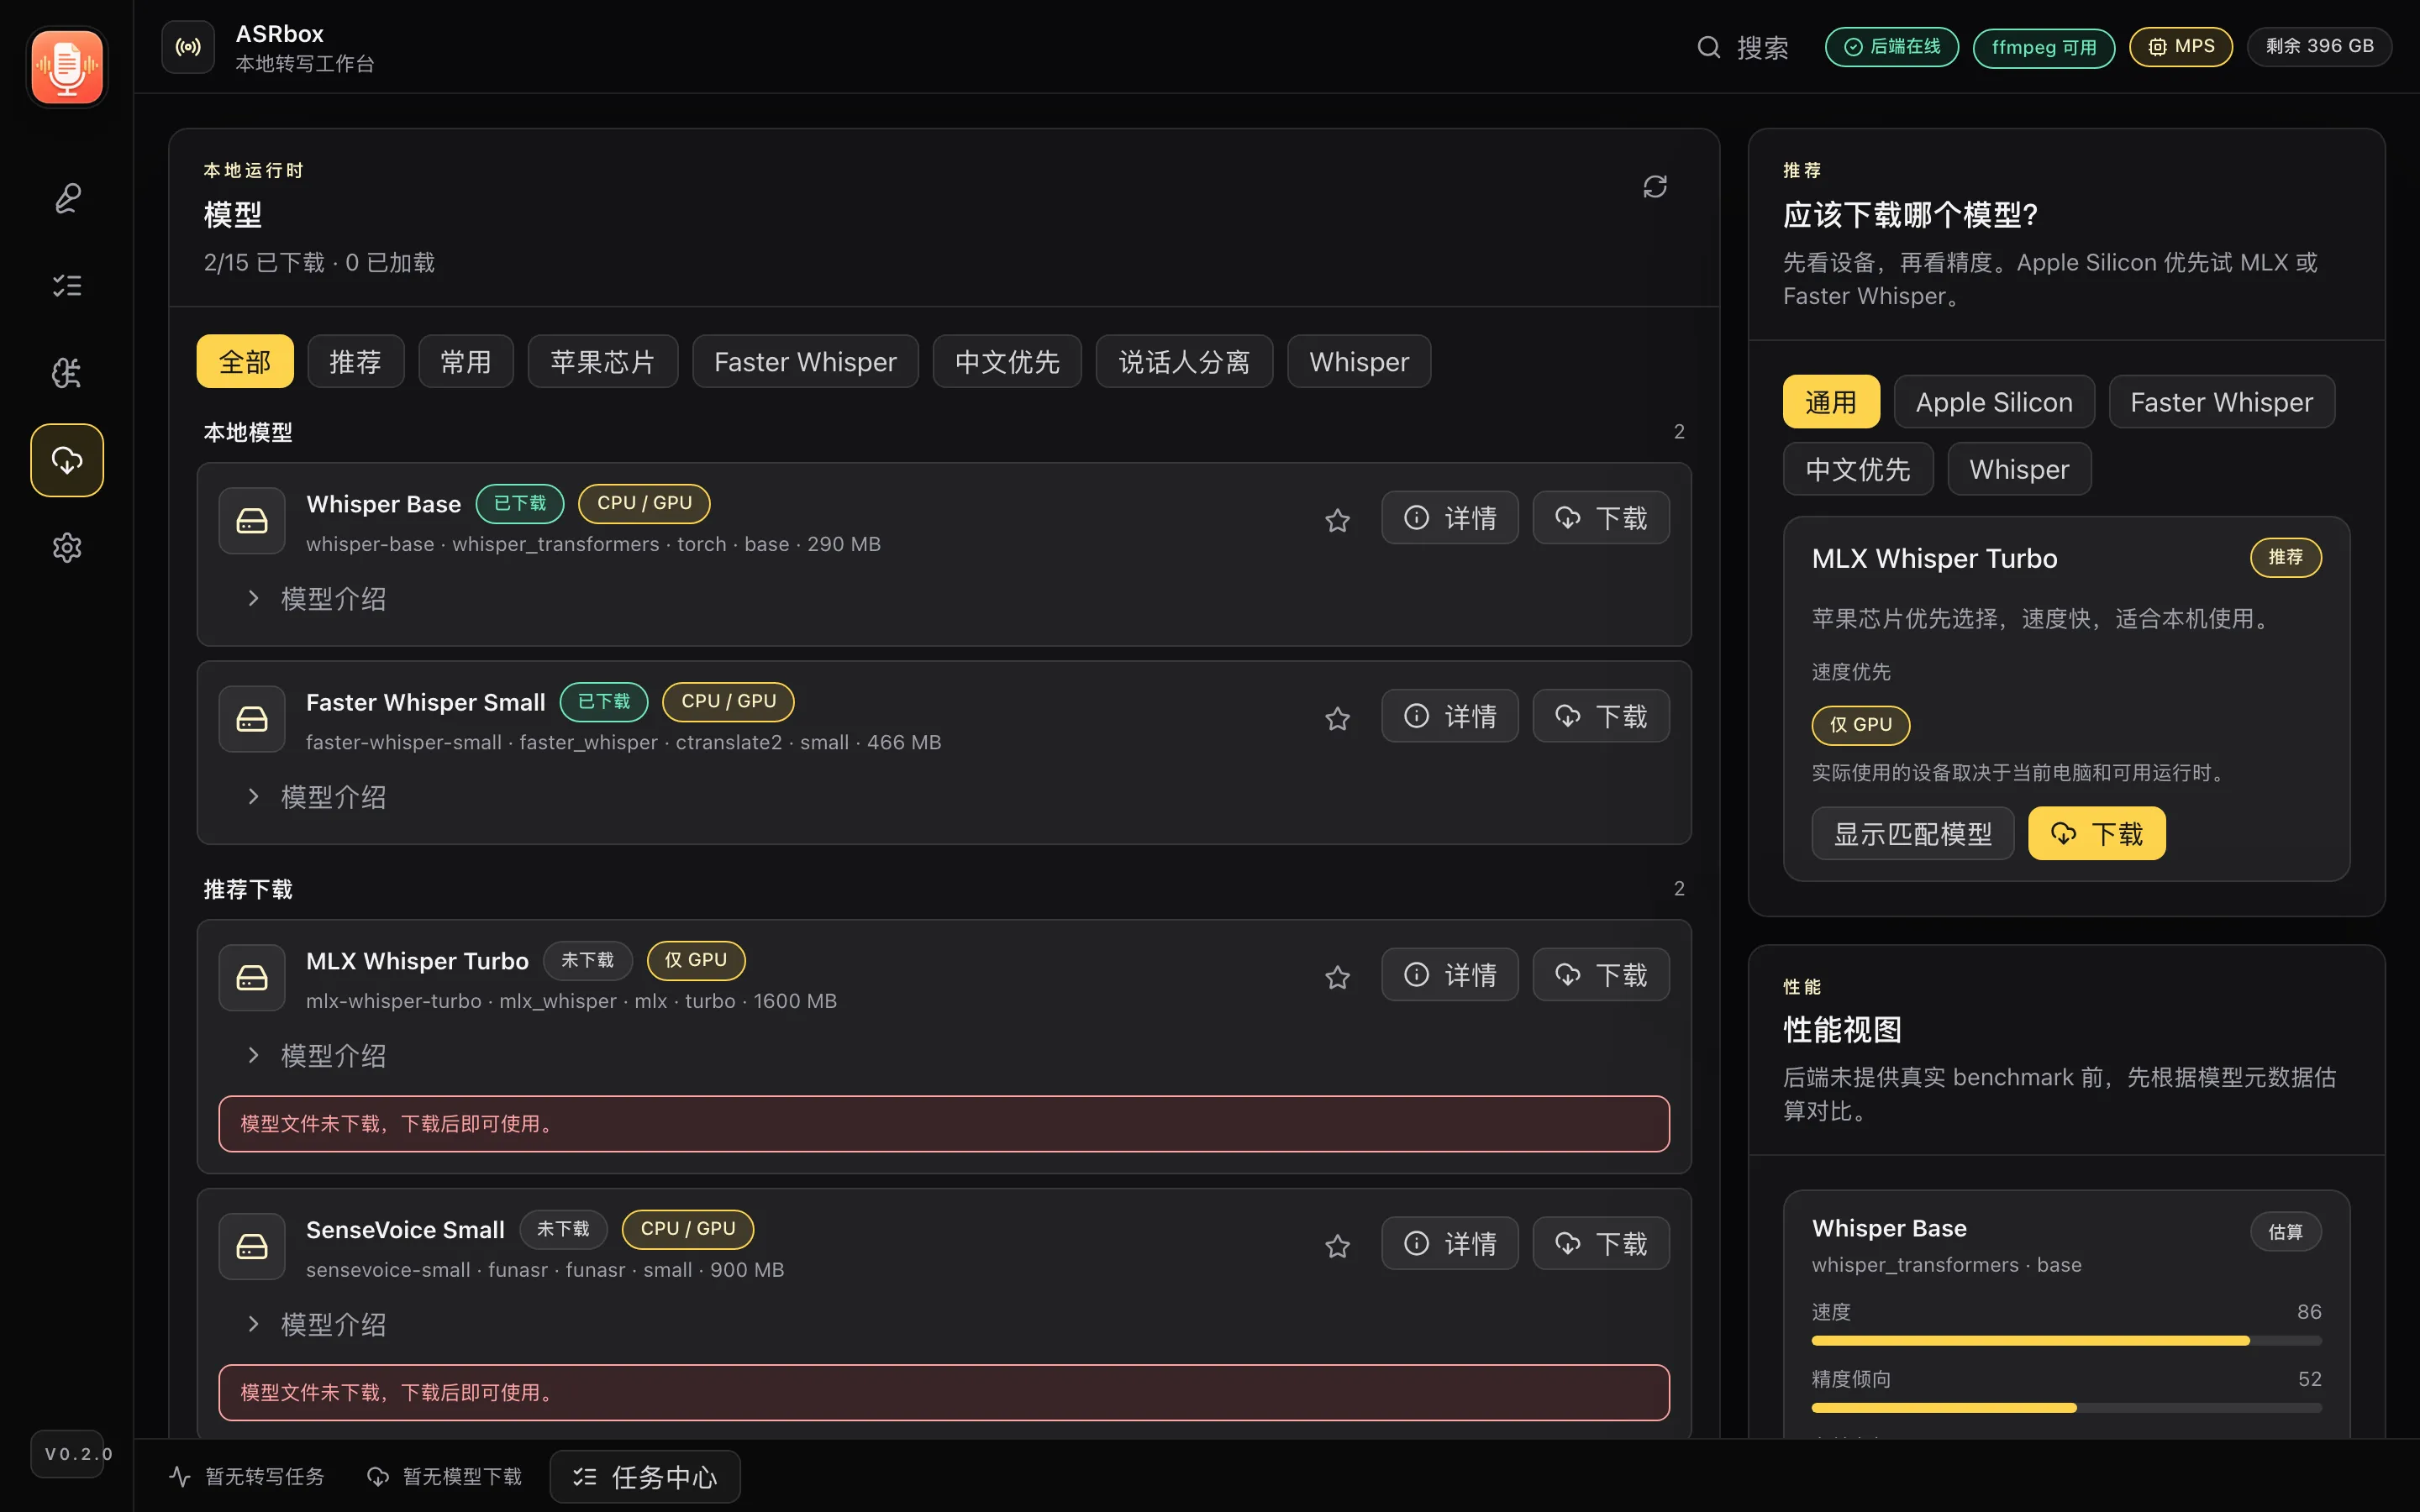Screen dimensions: 2420x1512
Task: Select 通用 in recommendation panel
Action: [1831, 402]
